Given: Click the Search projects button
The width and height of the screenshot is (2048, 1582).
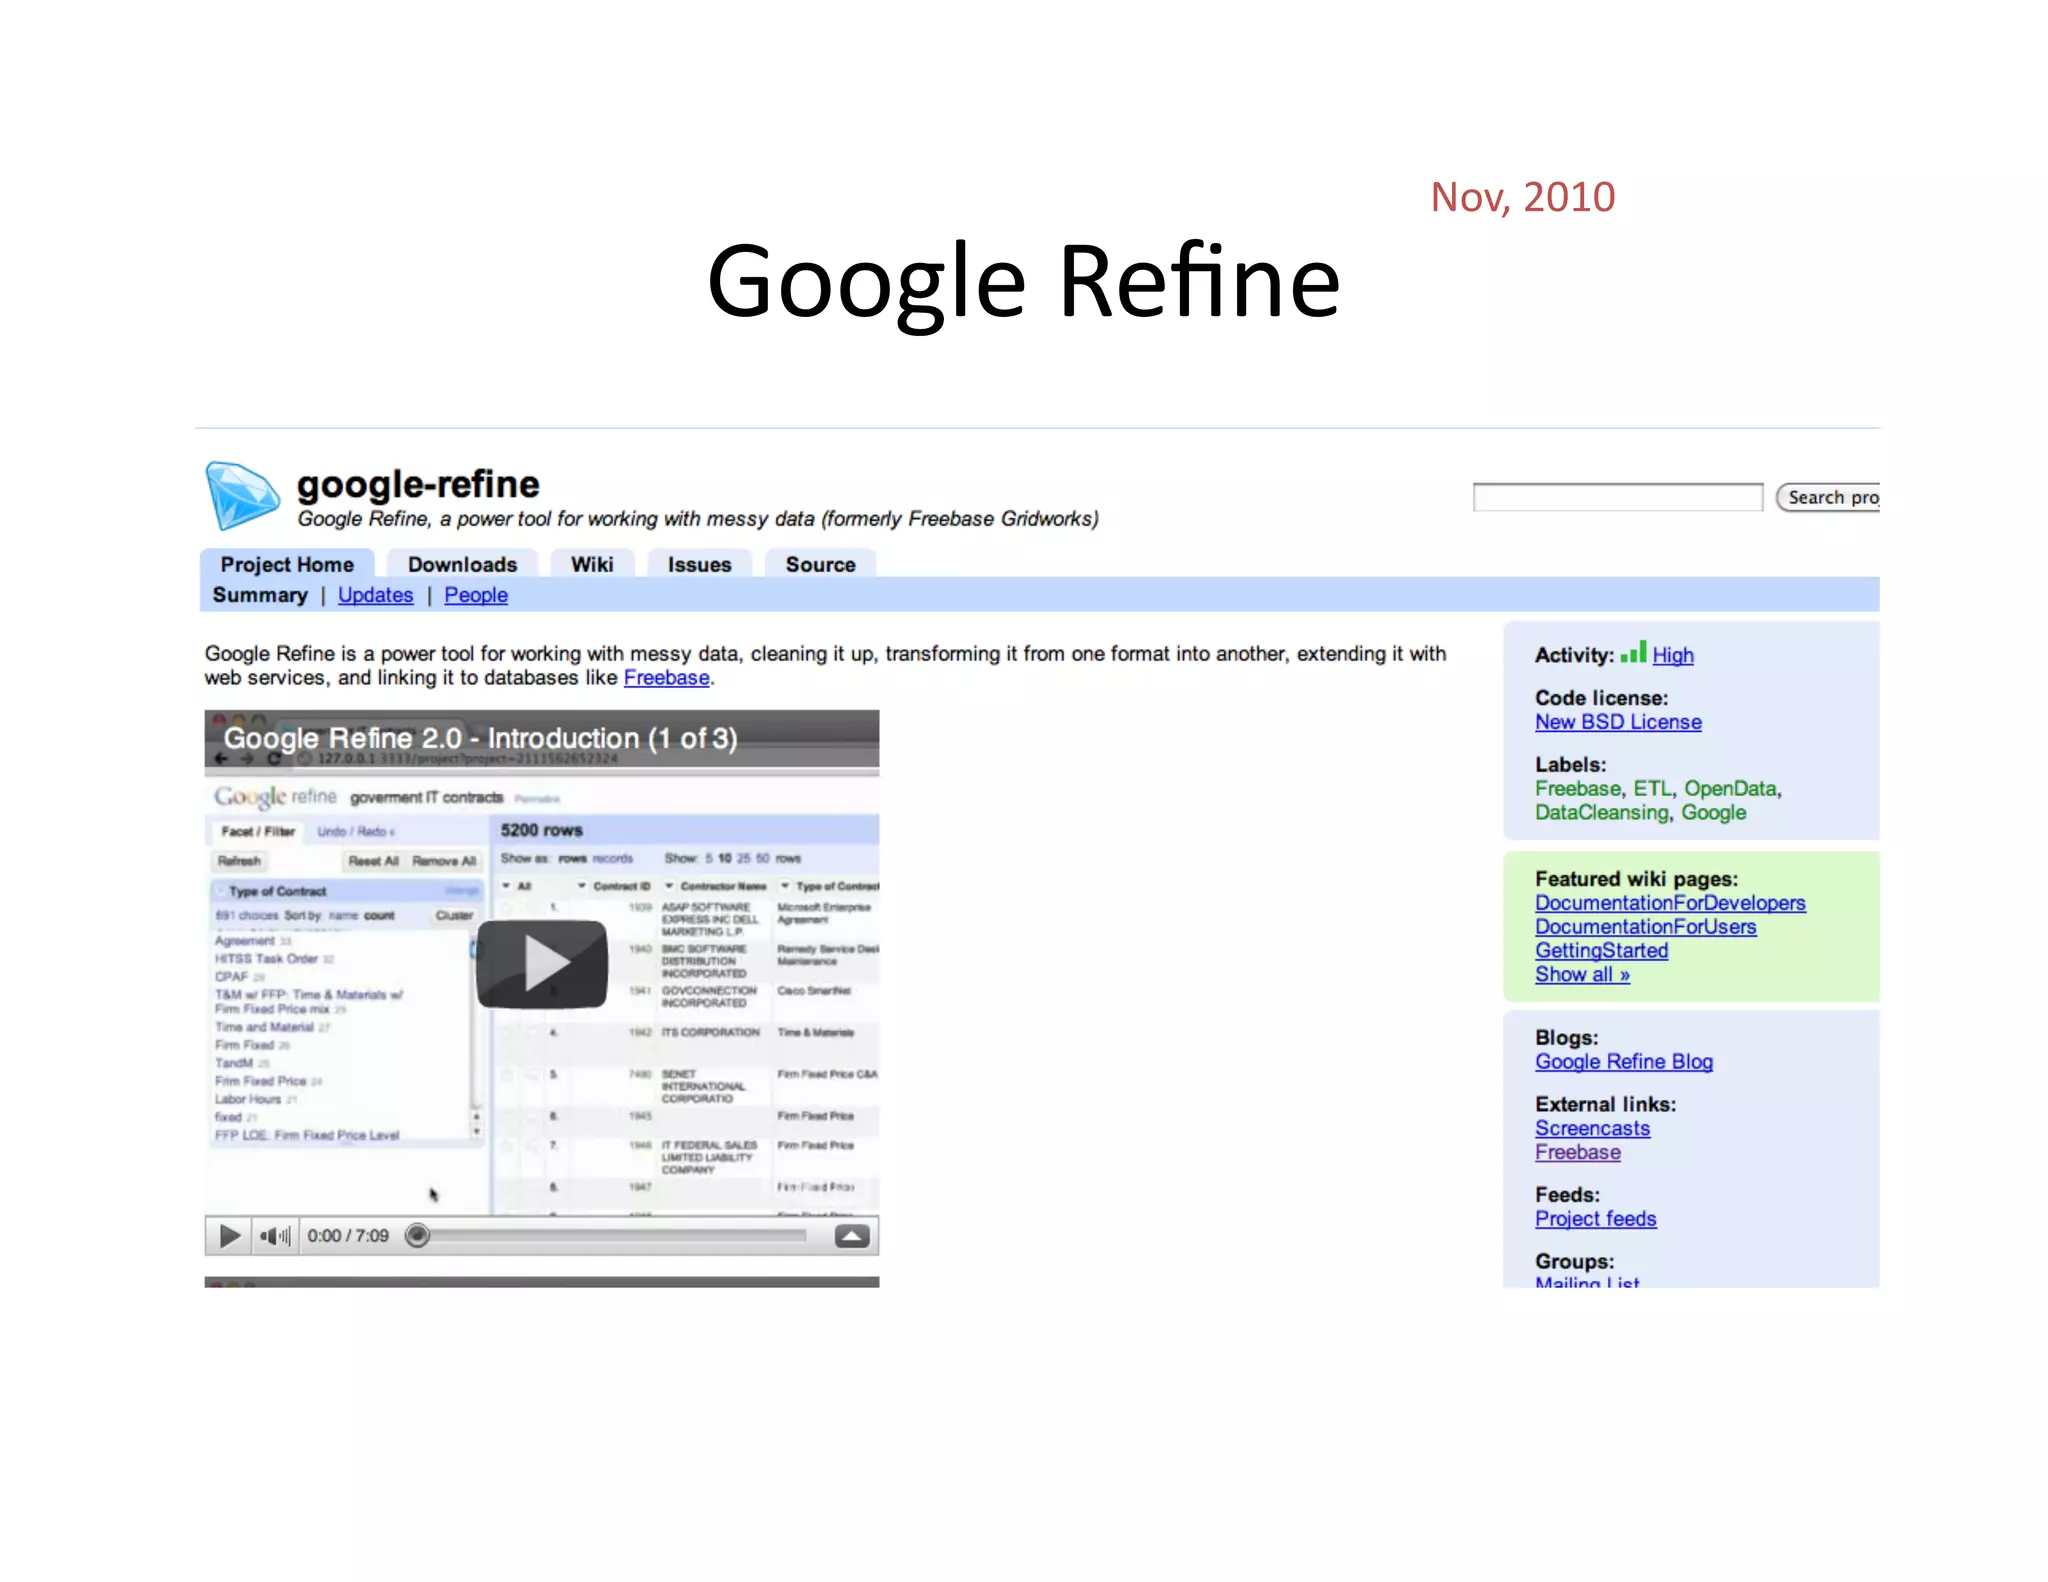Looking at the screenshot, I should [1828, 497].
